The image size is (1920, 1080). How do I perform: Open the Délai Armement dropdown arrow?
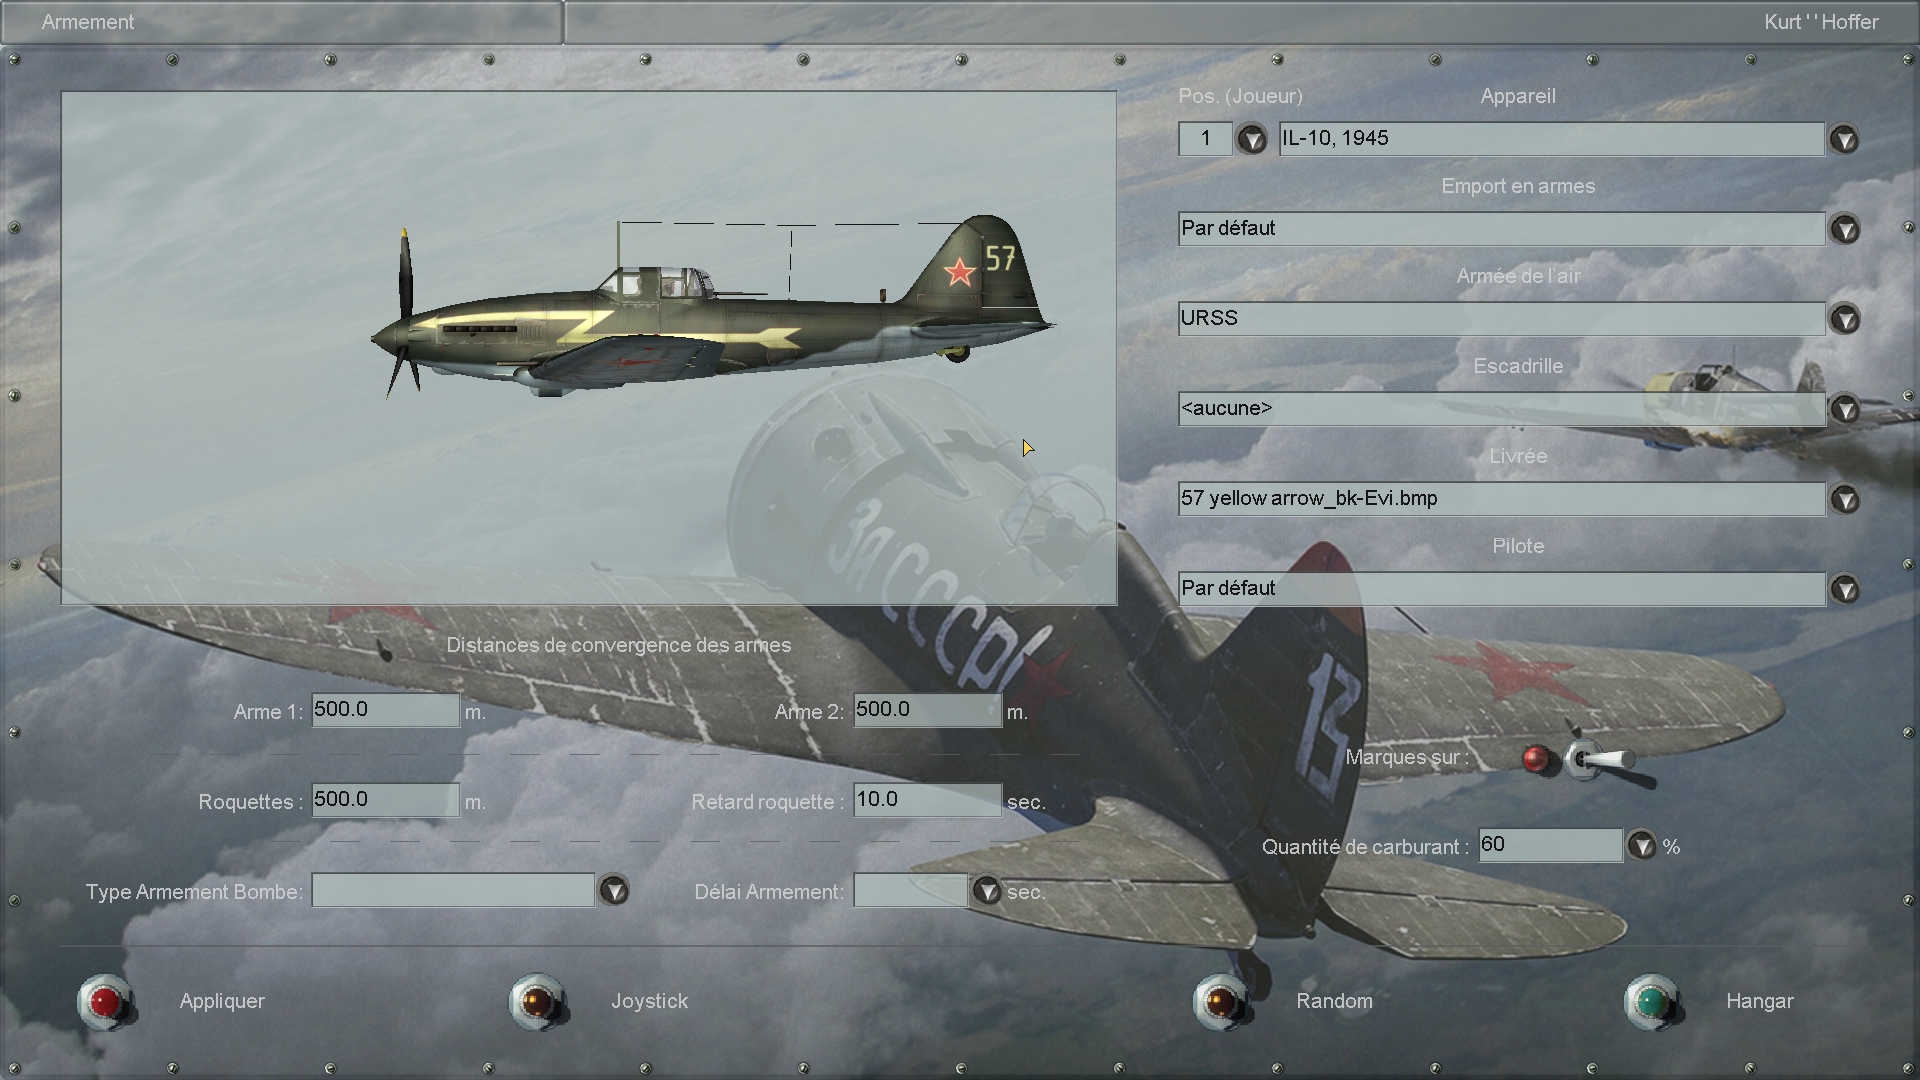[x=986, y=890]
